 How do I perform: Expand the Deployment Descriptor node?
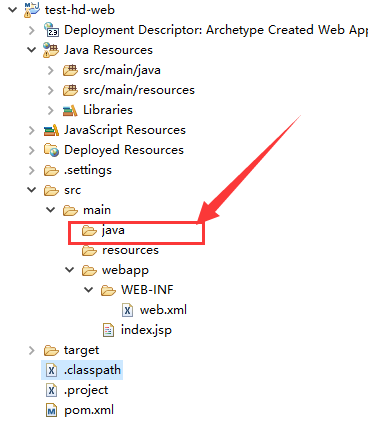(x=32, y=30)
